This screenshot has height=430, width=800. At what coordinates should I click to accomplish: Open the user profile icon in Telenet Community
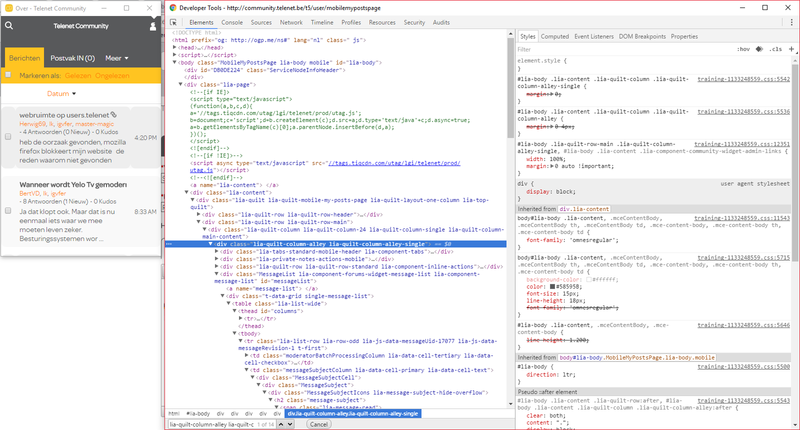pos(153,26)
